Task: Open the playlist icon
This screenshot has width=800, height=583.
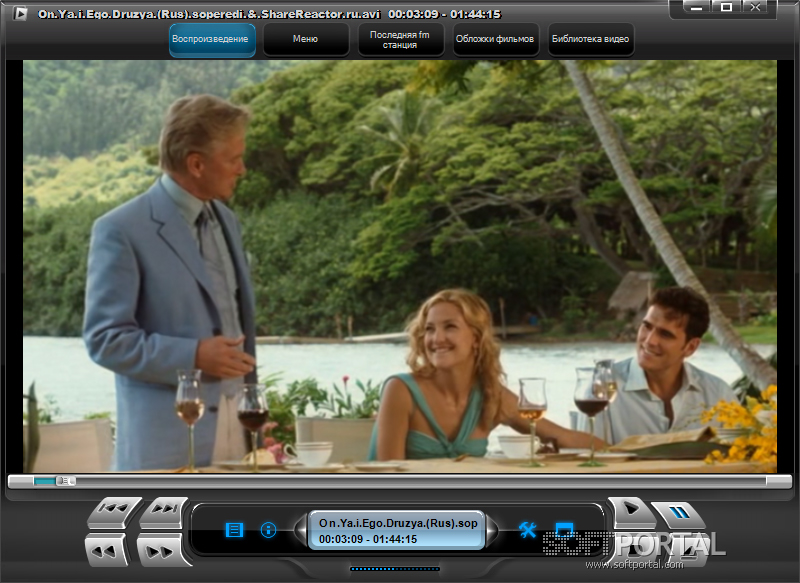Action: pyautogui.click(x=234, y=530)
